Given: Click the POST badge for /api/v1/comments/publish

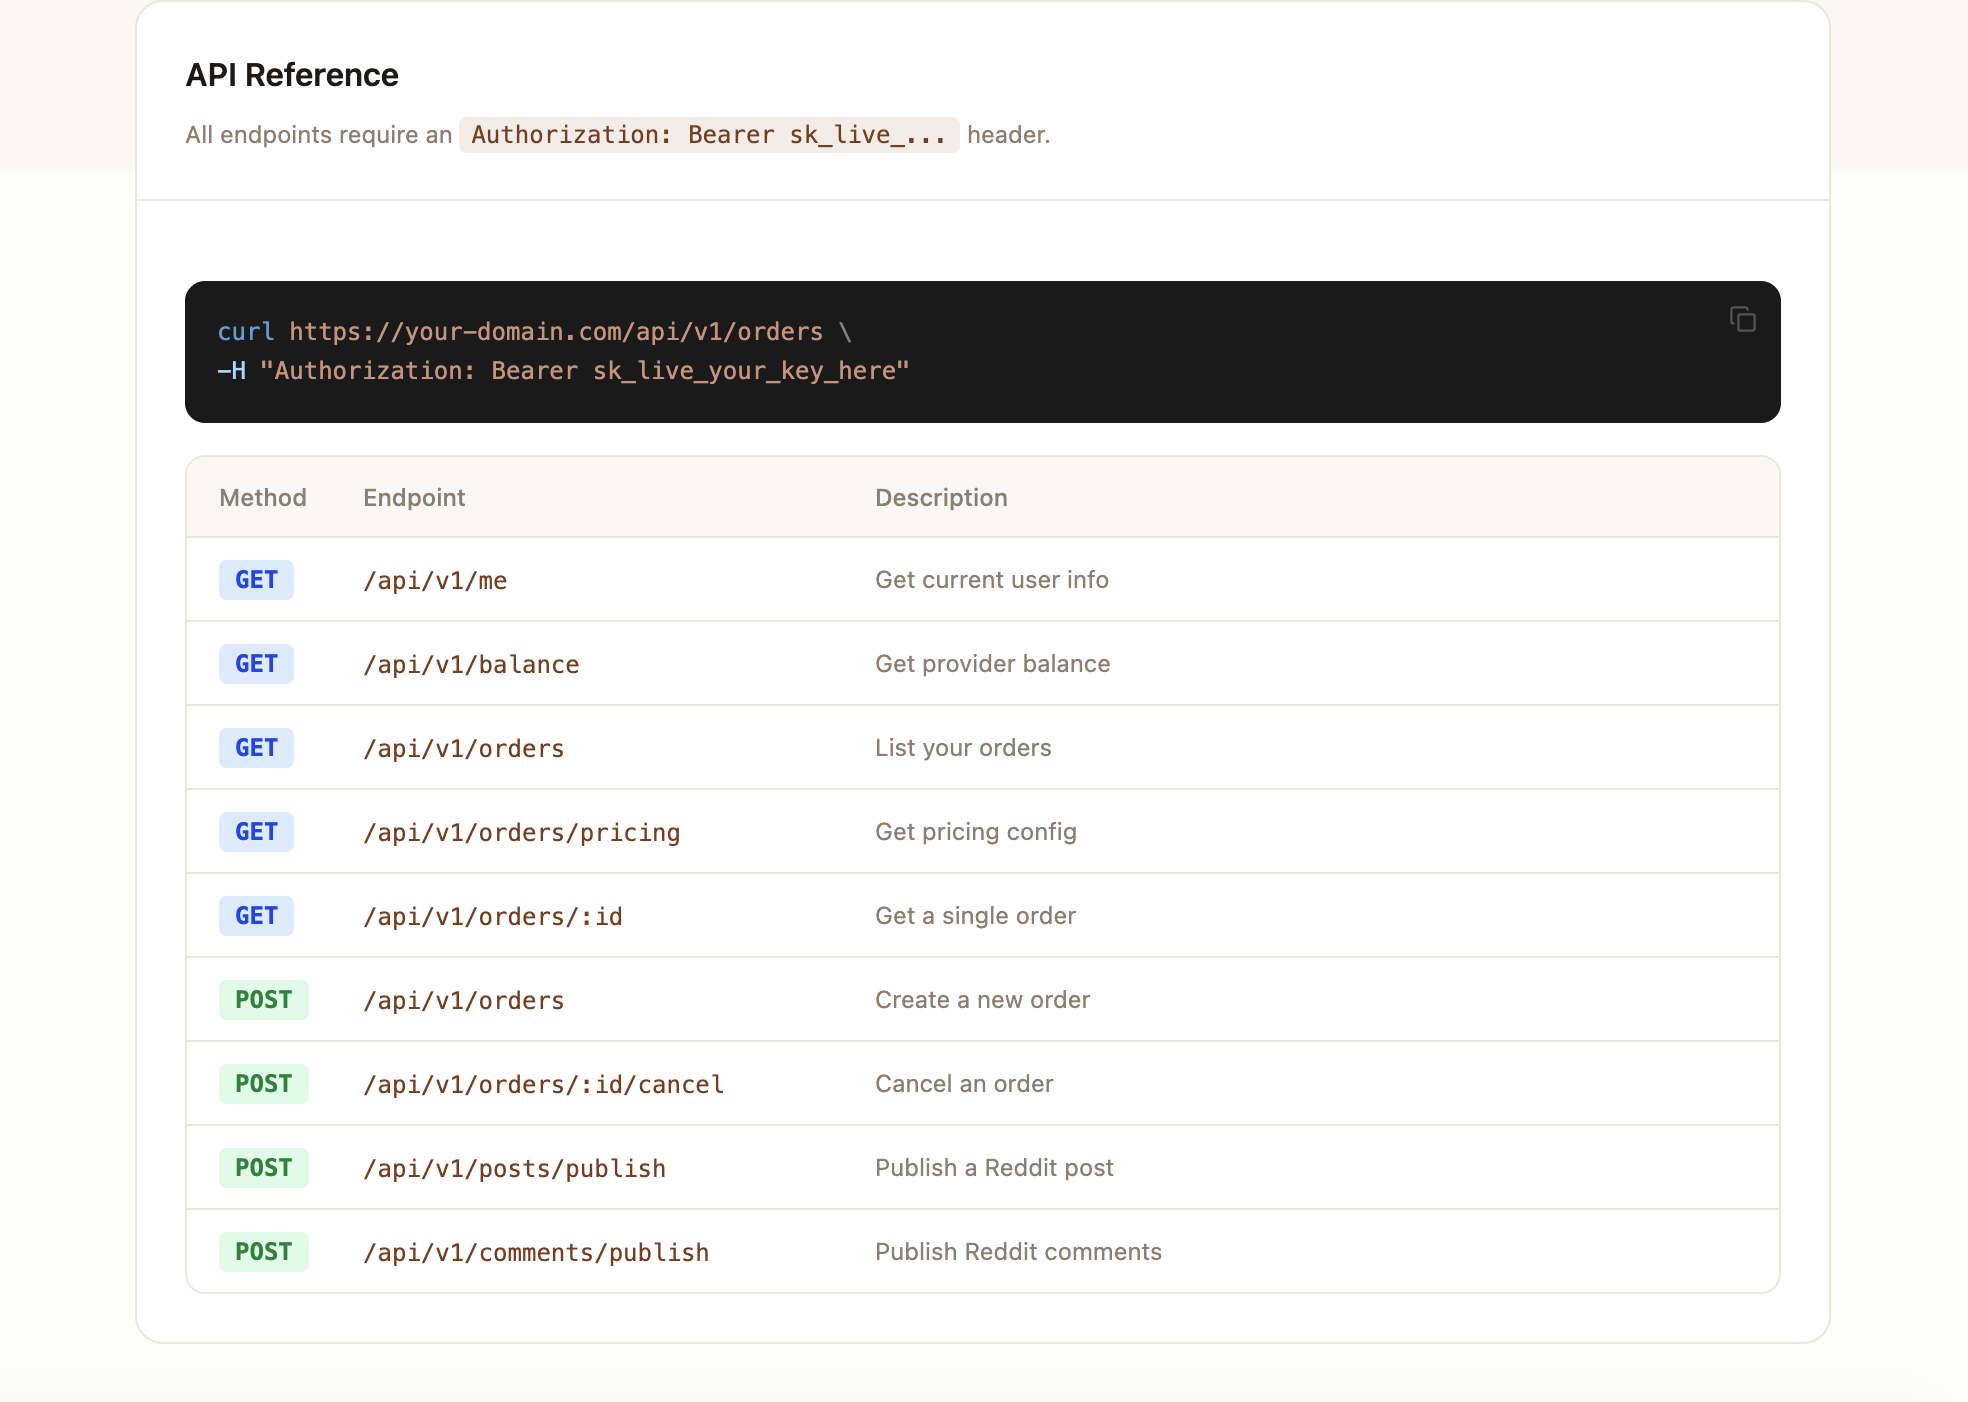Looking at the screenshot, I should pyautogui.click(x=264, y=1252).
